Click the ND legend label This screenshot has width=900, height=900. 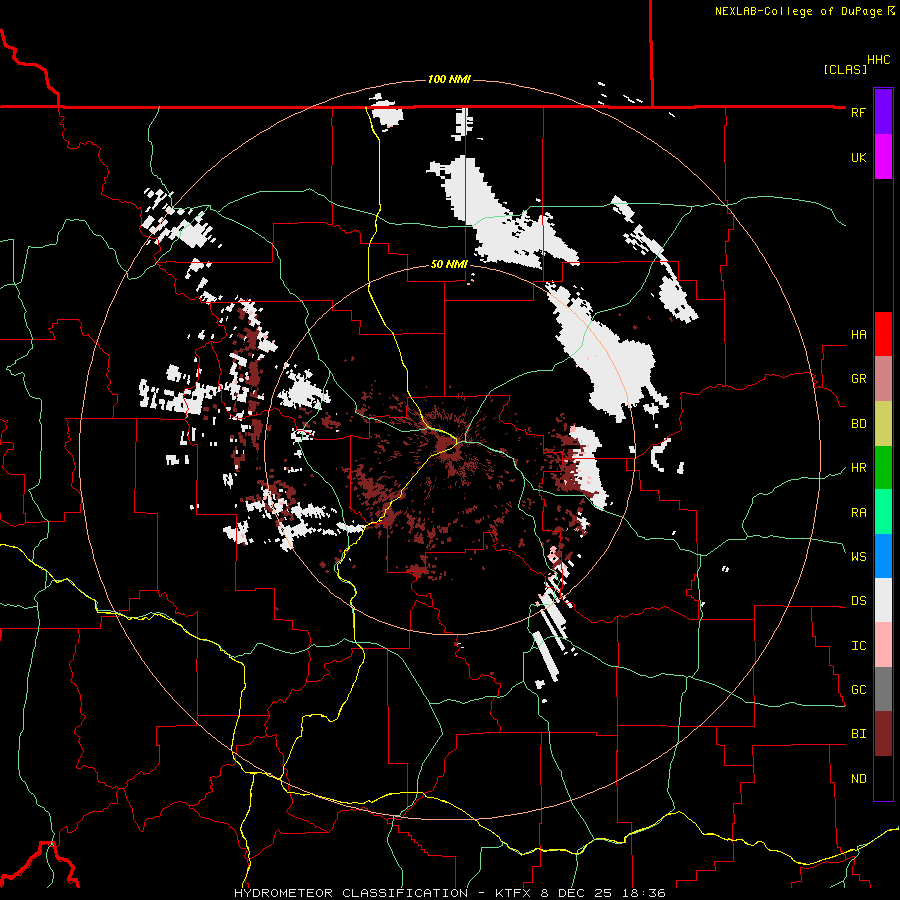pos(858,779)
